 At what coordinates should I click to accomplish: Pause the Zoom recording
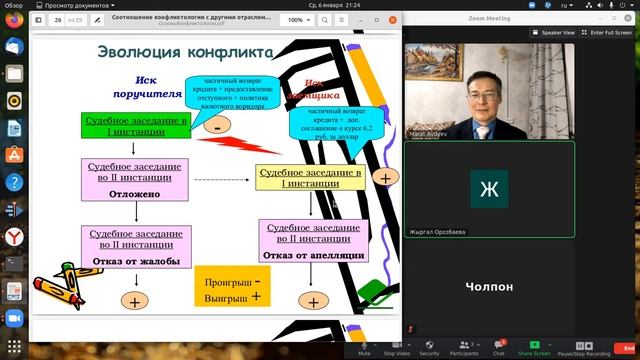coord(580,346)
